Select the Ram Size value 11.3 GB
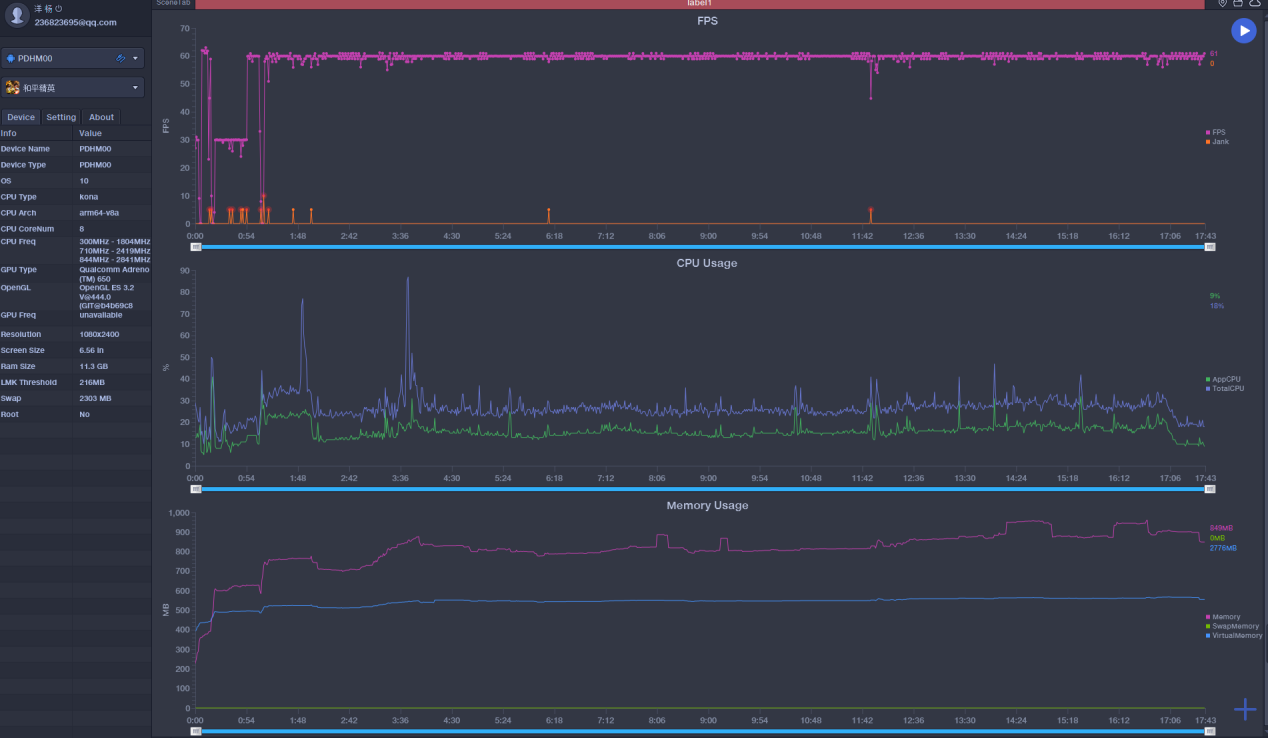Screen dimensions: 1268x738 (96, 366)
